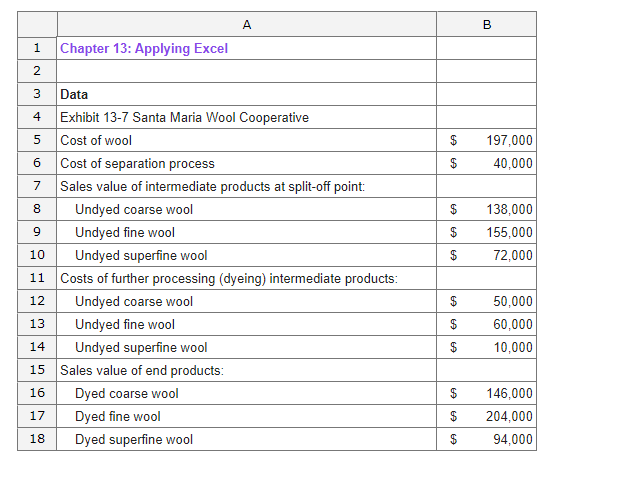Viewport: 619px width, 483px height.
Task: Select column B header
Action: [486, 24]
